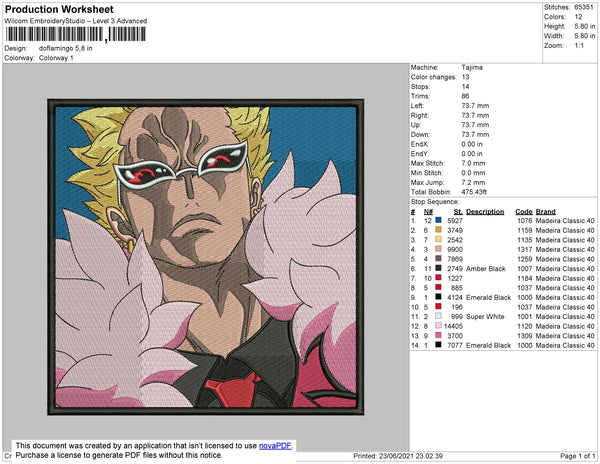Screen dimensions: 600x464
Task: Select the salmon pink swatch for stop 4
Action: (x=438, y=249)
